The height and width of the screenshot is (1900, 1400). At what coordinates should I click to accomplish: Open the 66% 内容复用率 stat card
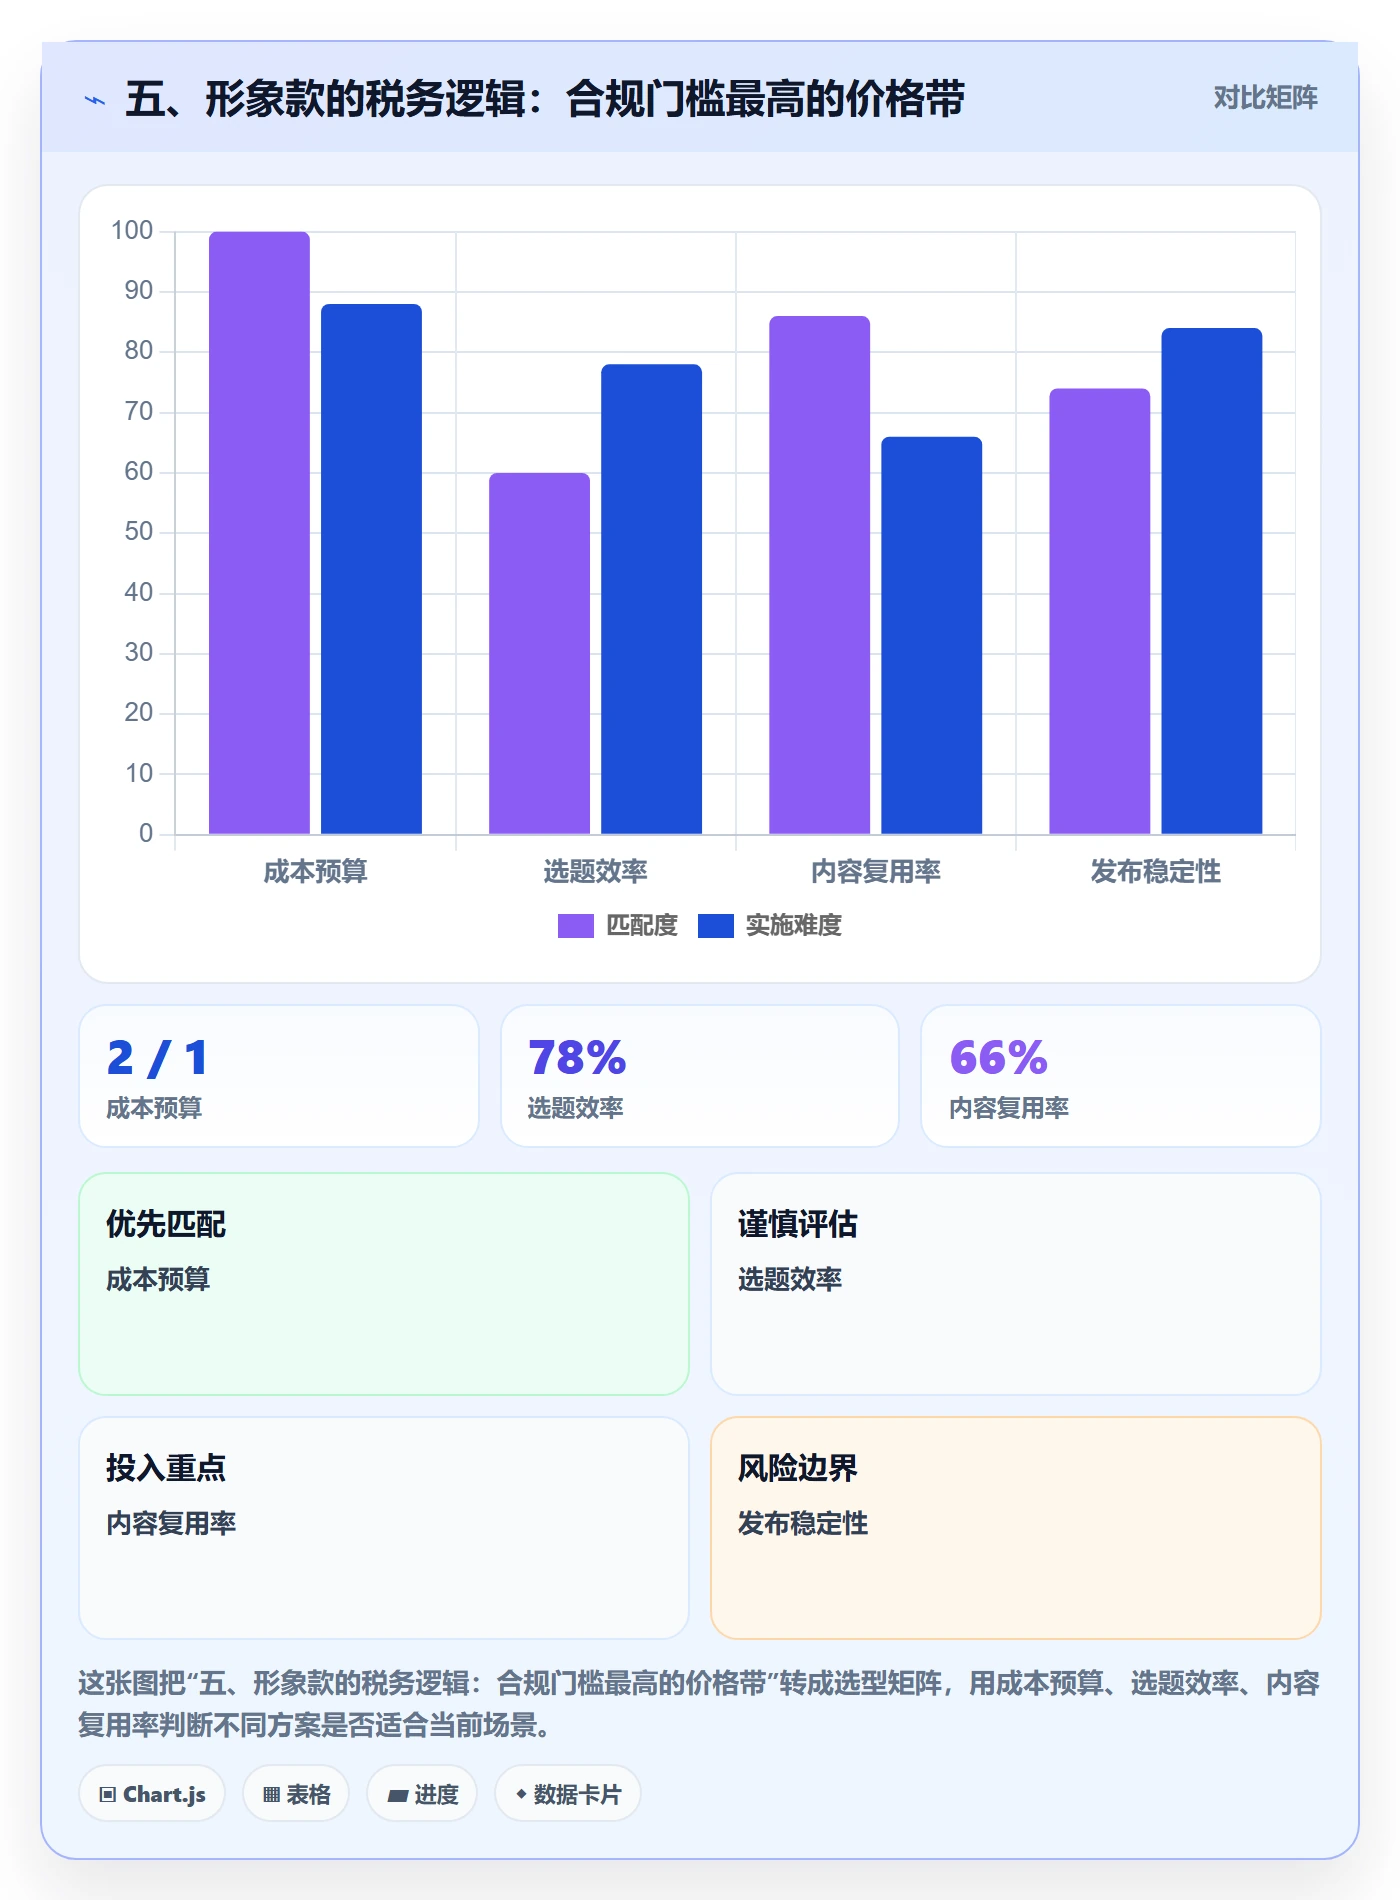click(1121, 1076)
